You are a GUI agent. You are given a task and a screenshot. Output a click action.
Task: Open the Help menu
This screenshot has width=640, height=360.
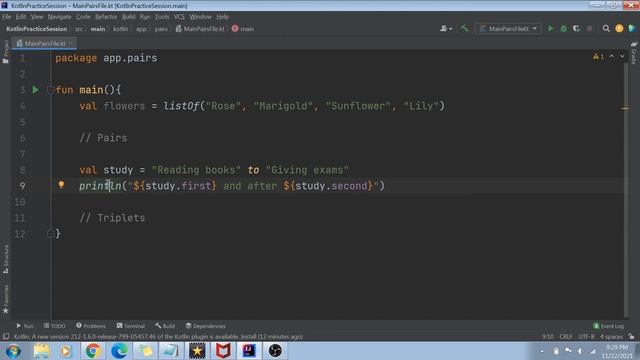[222, 17]
